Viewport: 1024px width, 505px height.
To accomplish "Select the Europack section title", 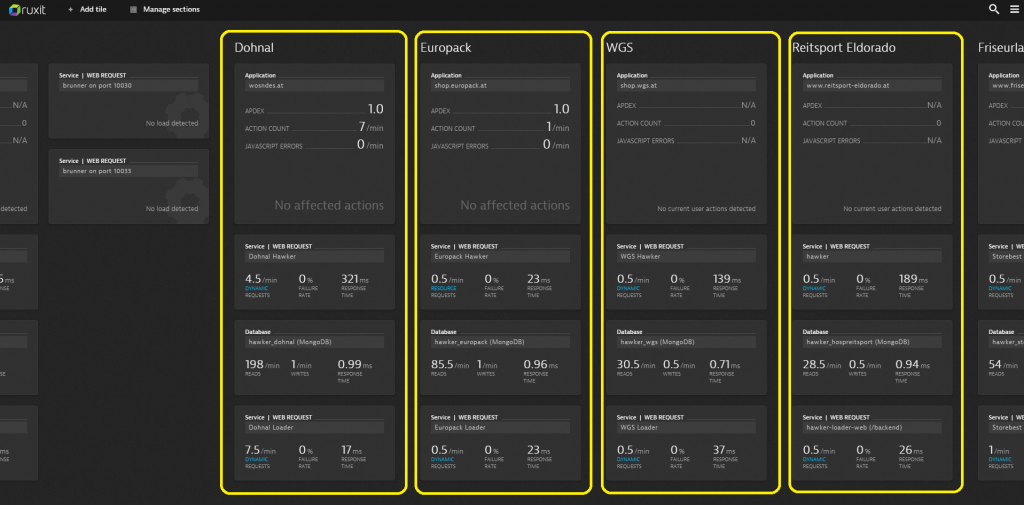I will coord(446,48).
